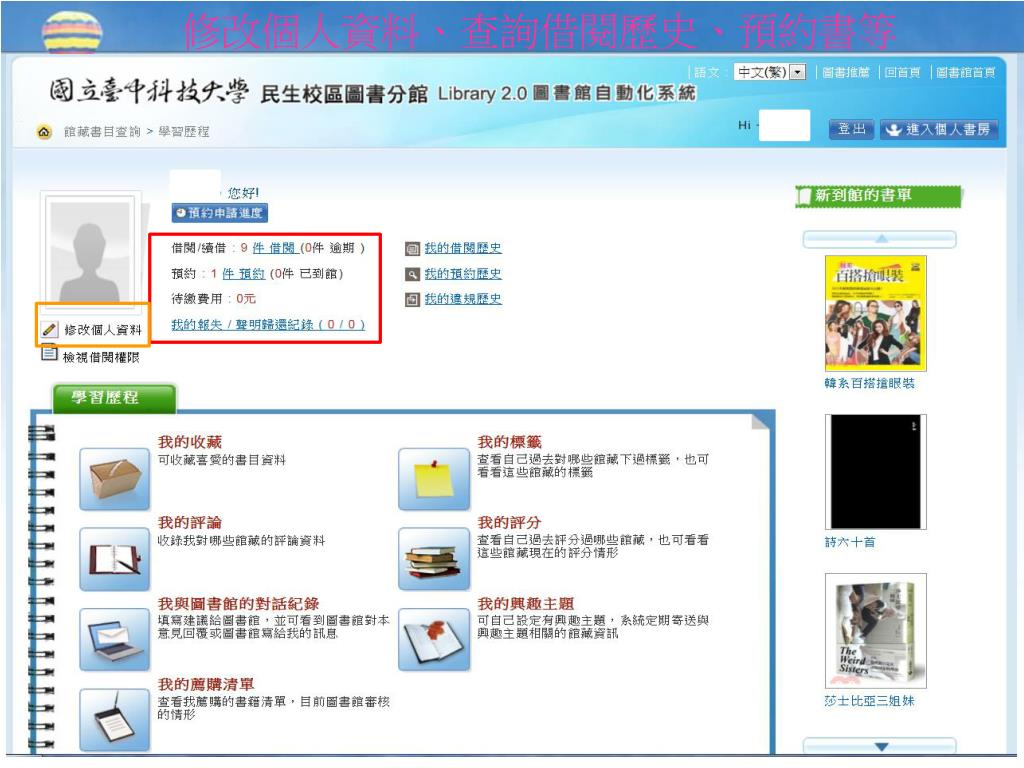The image size is (1024, 768).
Task: Click the black 詩六十首 book cover
Action: [876, 472]
